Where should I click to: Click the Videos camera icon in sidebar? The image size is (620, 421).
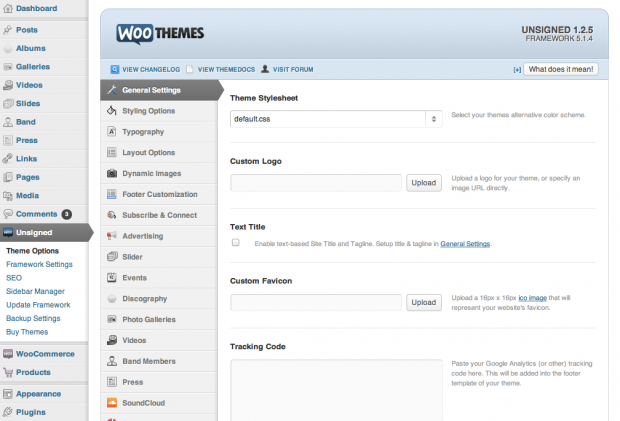8,85
